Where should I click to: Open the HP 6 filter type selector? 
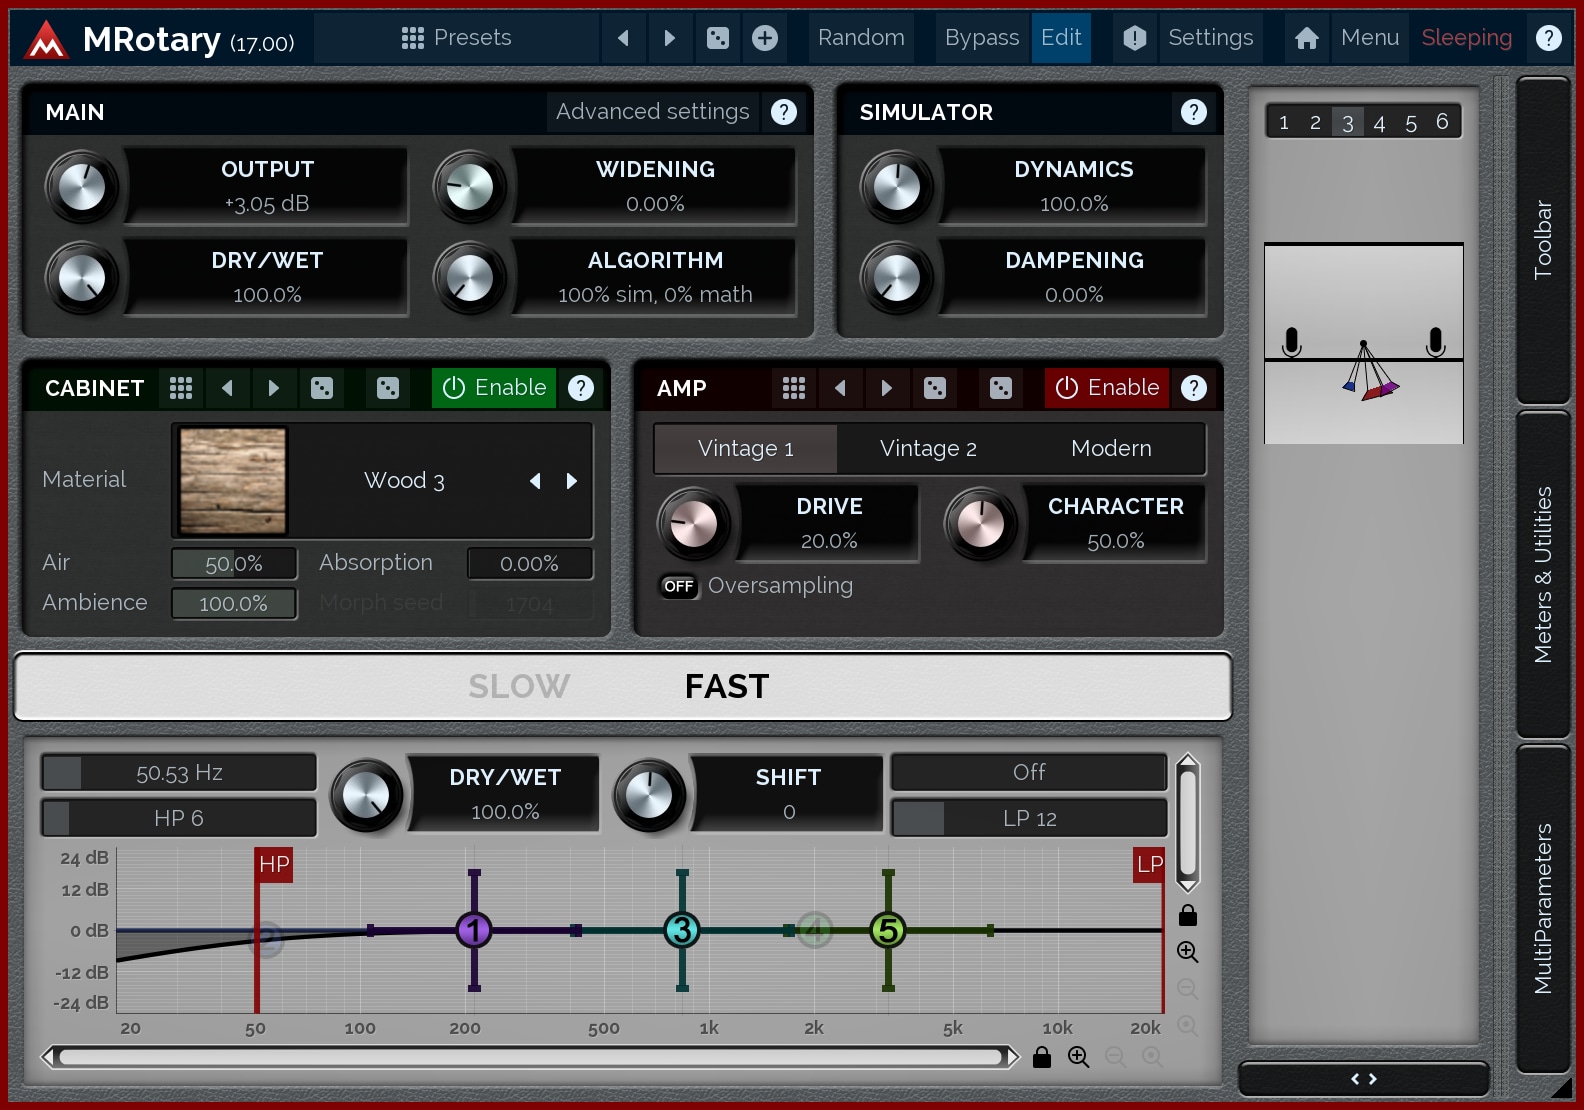179,818
